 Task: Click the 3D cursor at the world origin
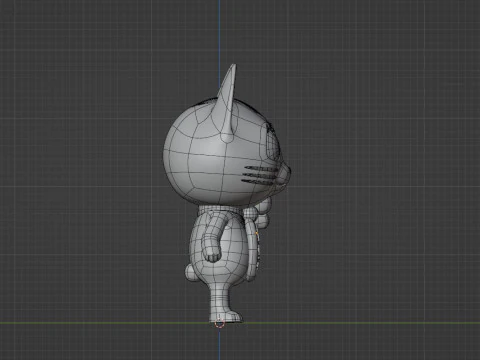[x=219, y=323]
